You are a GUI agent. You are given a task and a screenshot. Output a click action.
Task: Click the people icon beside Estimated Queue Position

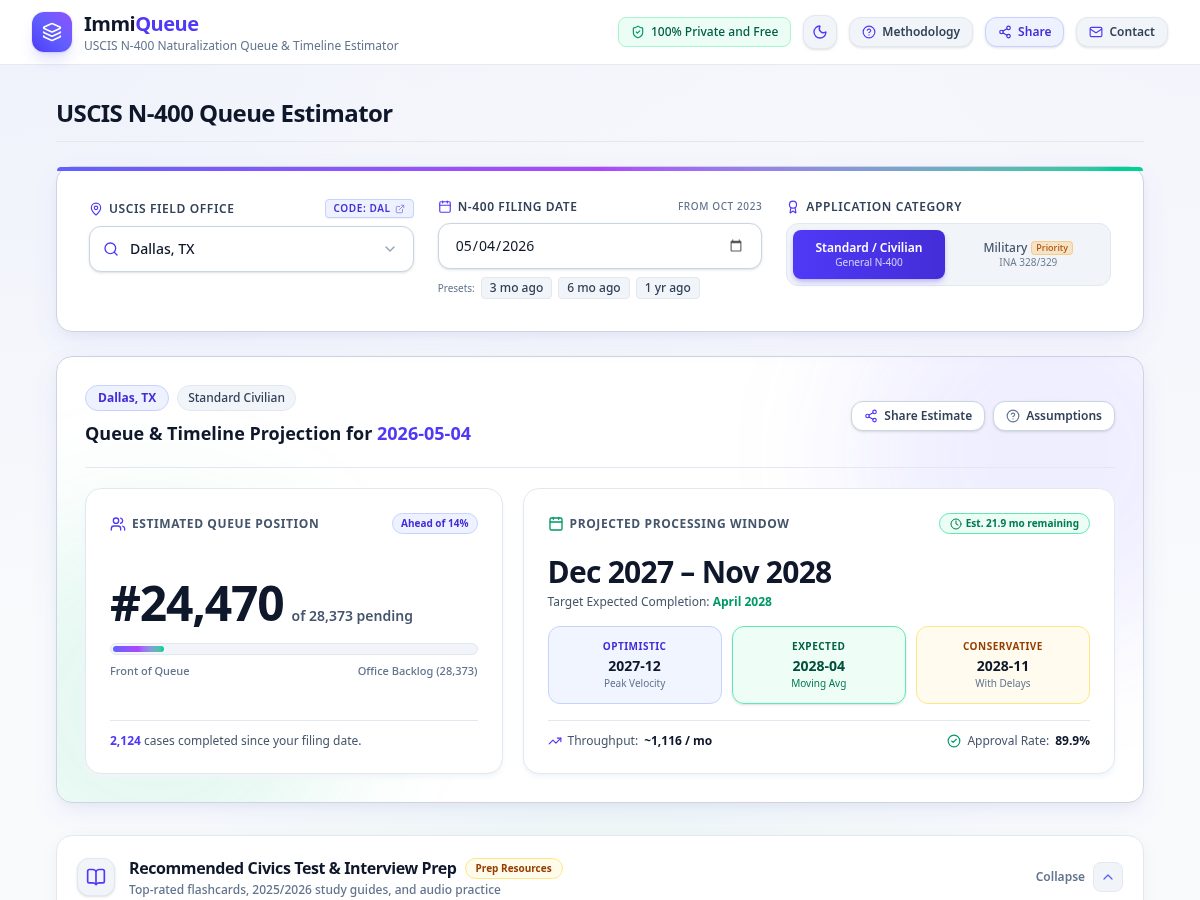pos(118,524)
